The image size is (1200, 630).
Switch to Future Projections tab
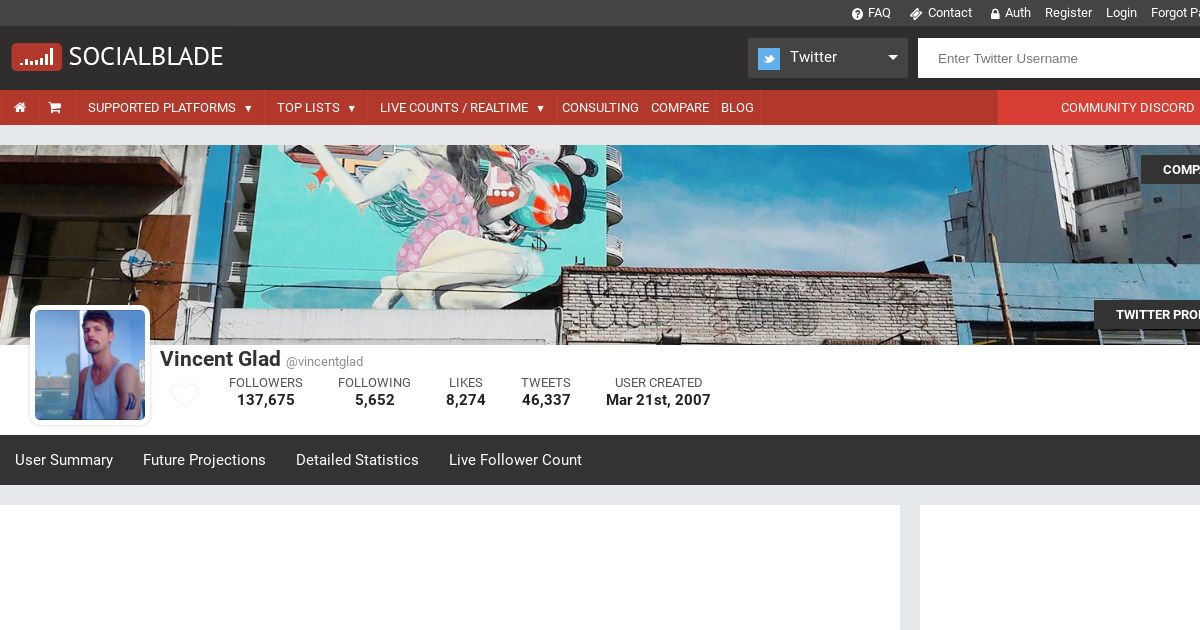point(204,460)
